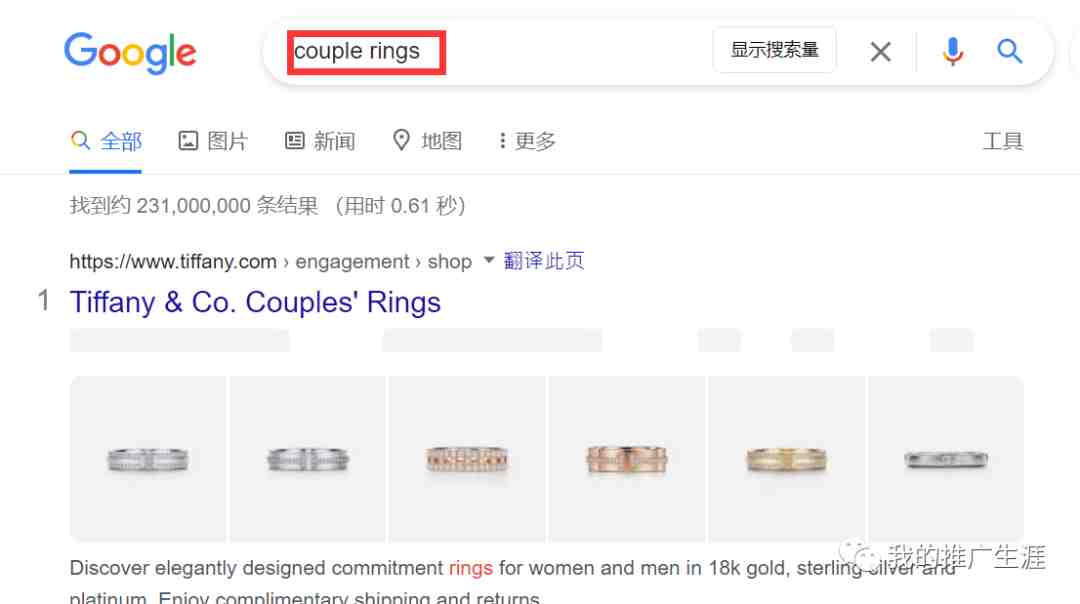Open the third rose gold ring thumbnail
The image size is (1080, 604).
[467, 459]
